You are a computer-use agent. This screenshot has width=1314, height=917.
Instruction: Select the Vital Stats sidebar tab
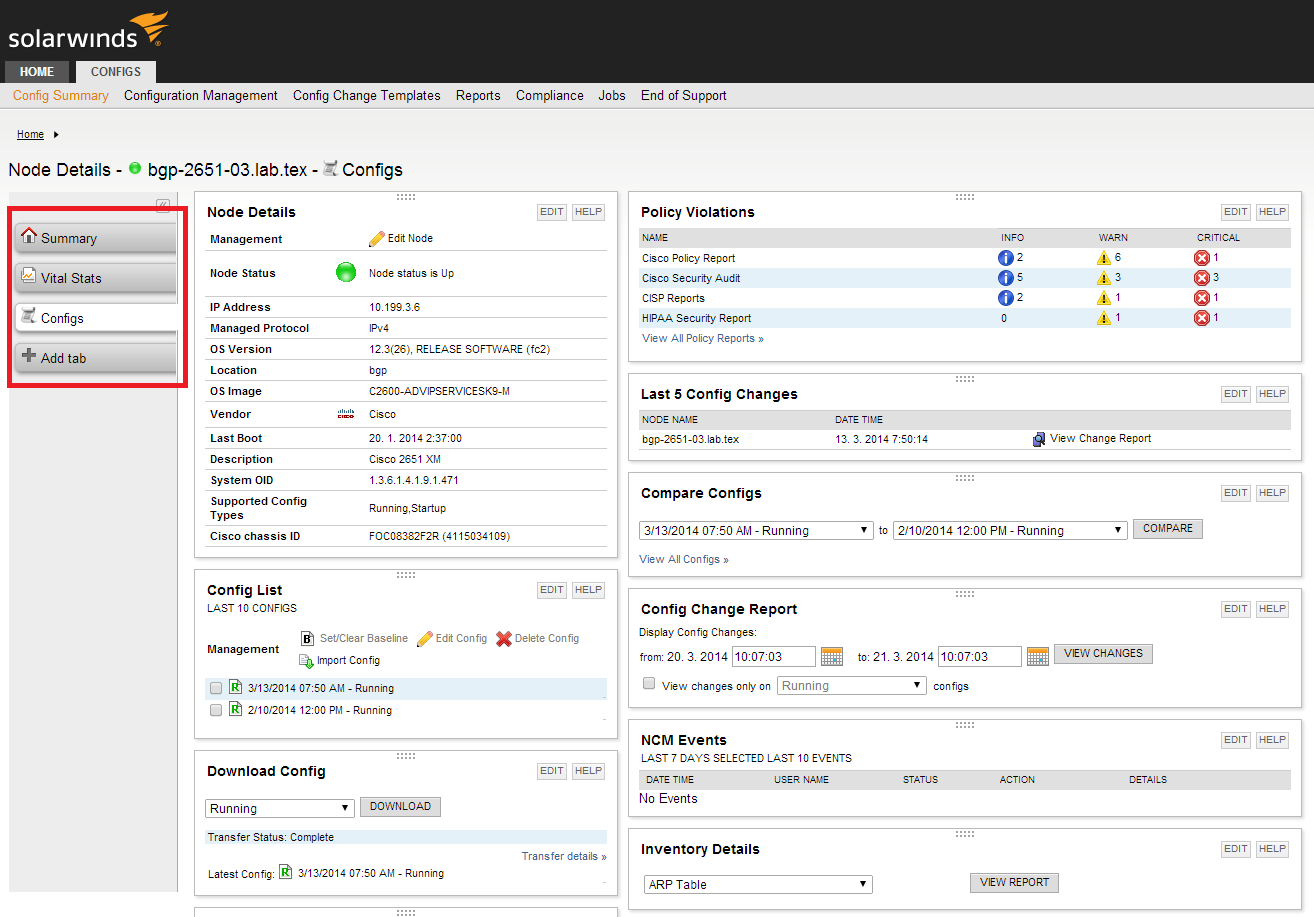click(x=96, y=278)
